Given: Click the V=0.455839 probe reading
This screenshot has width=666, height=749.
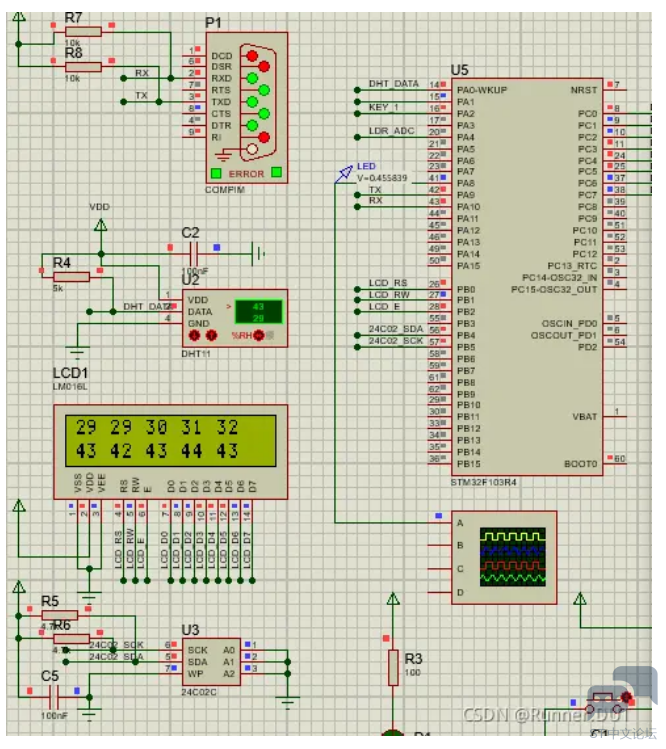Looking at the screenshot, I should tap(382, 178).
